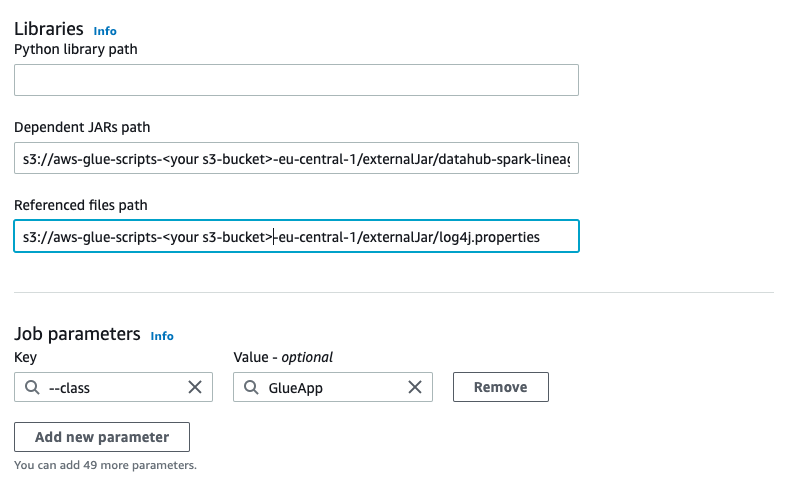This screenshot has width=787, height=483.
Task: Click the Referenced files path input
Action: [x=296, y=236]
